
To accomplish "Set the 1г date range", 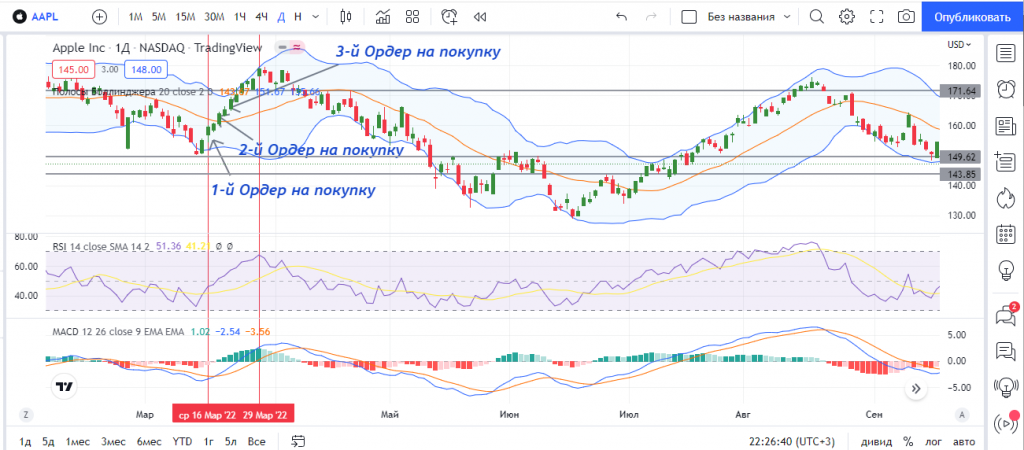I will (x=209, y=442).
